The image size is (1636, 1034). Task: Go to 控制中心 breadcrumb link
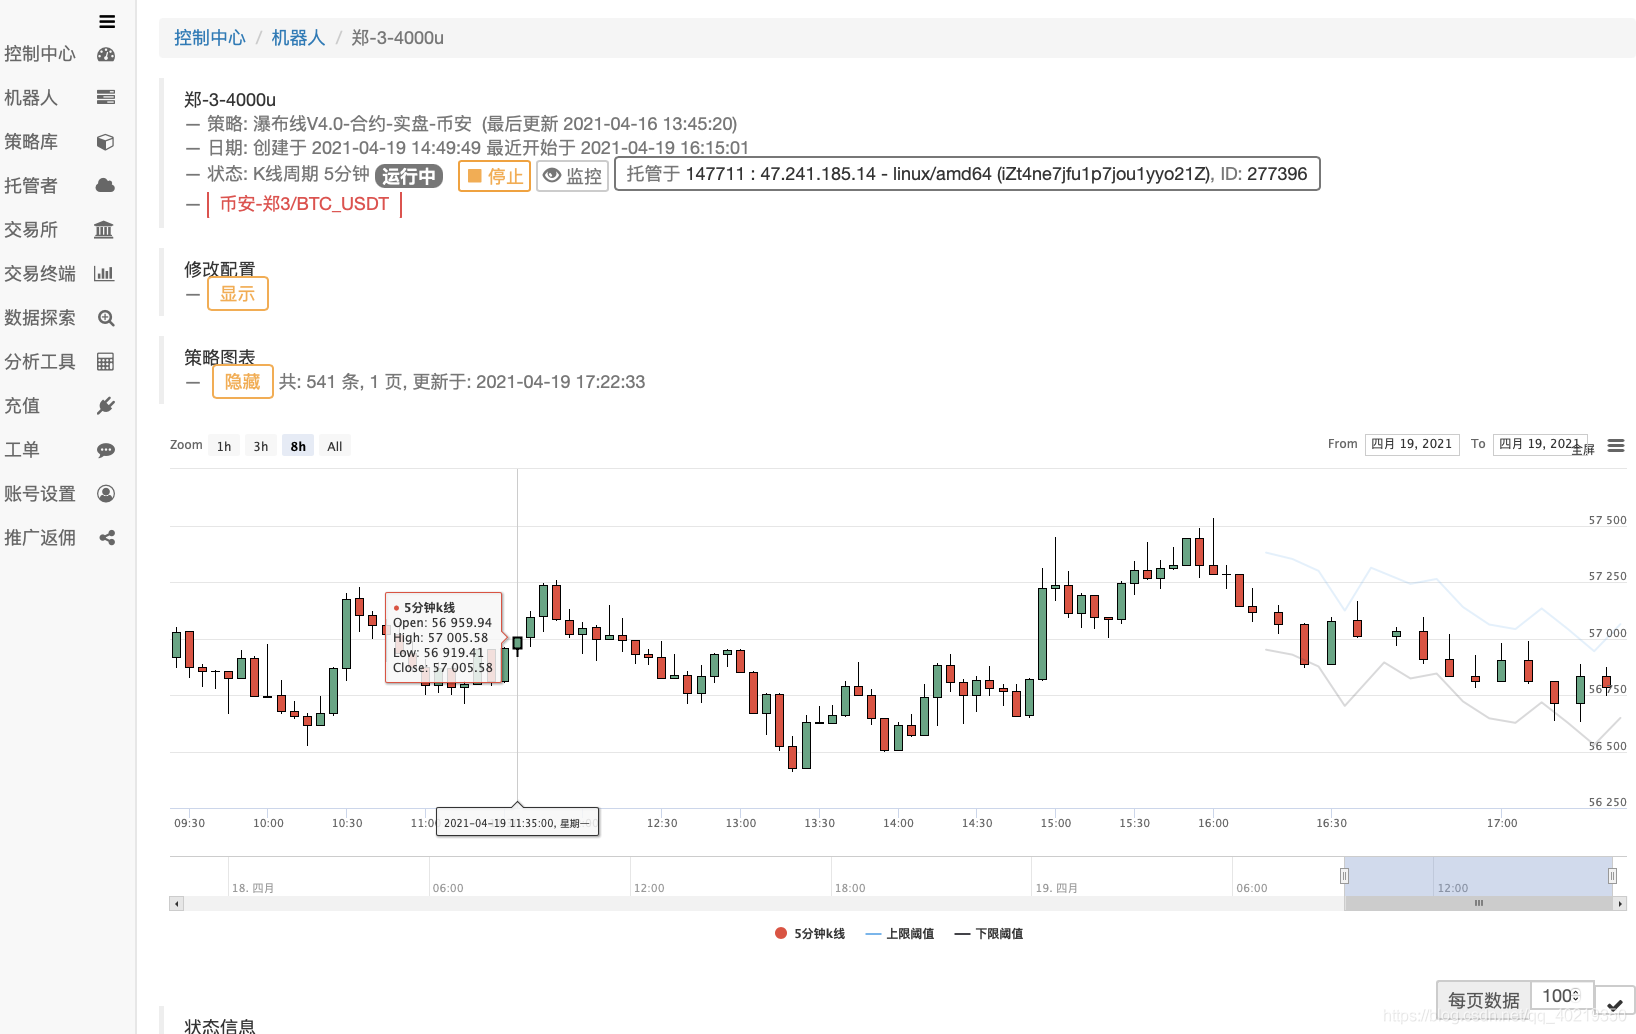(x=209, y=38)
